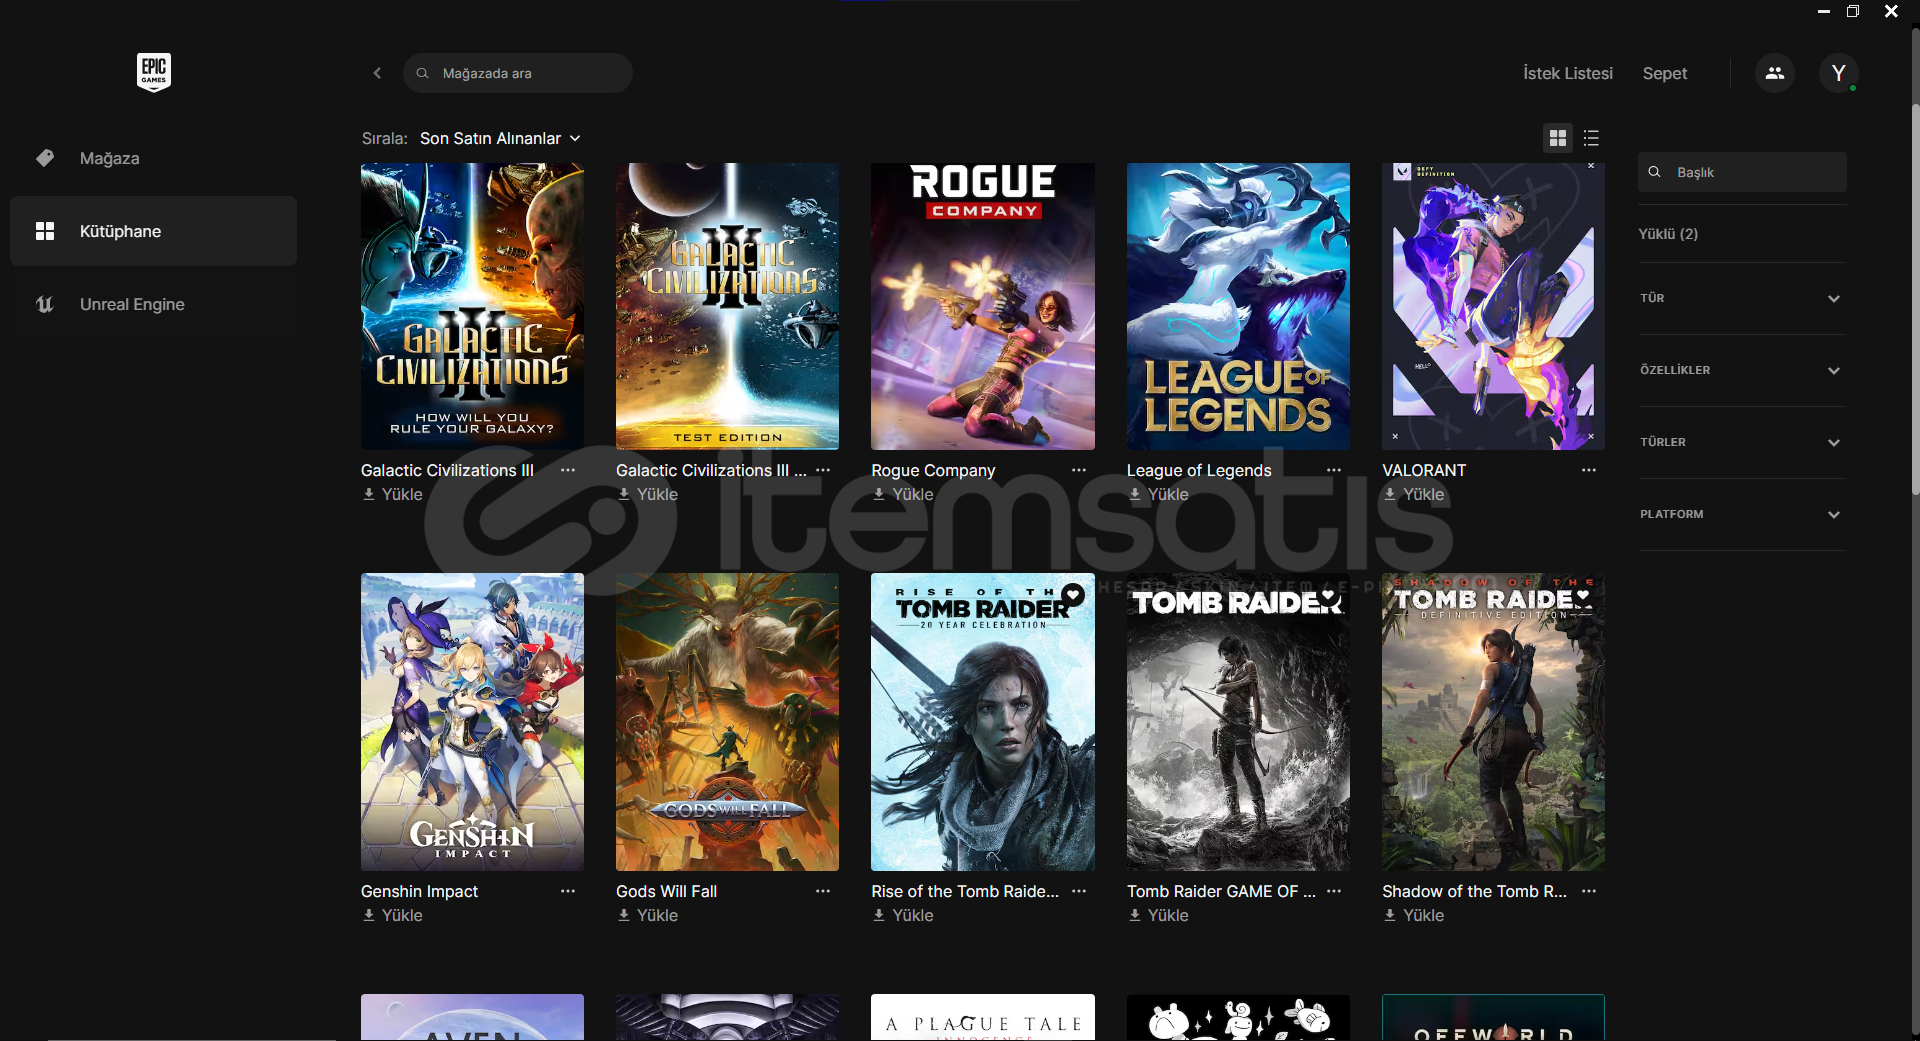
Task: Open more options for VALORANT
Action: pos(1589,470)
